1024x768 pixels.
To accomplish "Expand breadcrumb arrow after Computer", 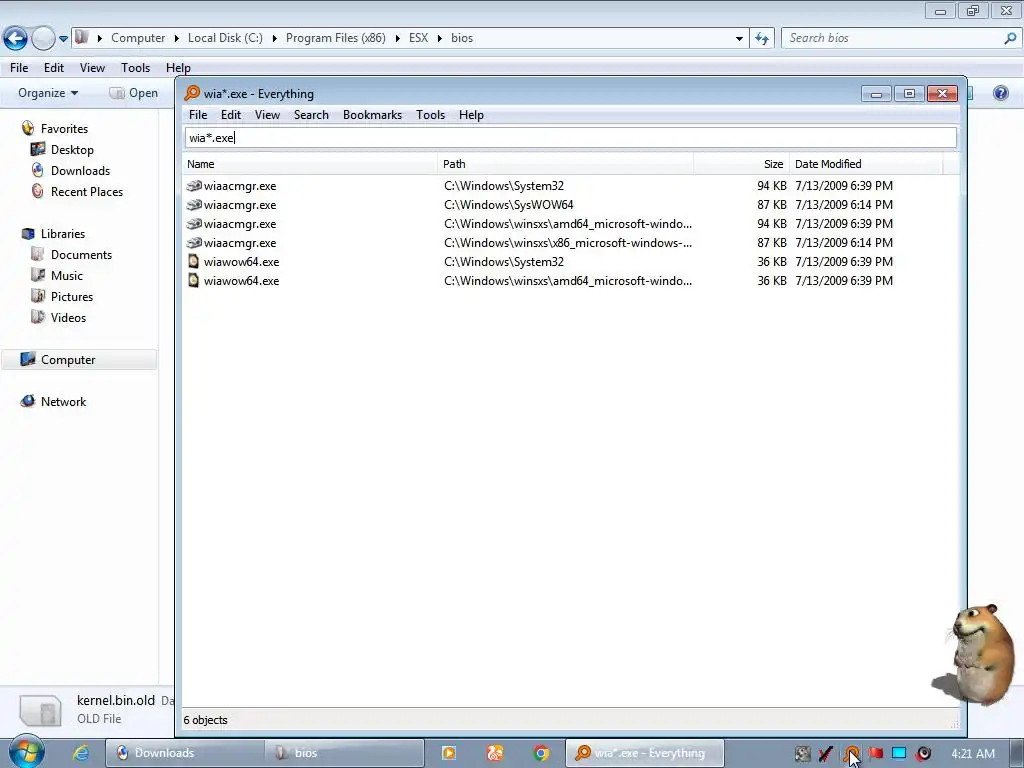I will click(x=176, y=39).
